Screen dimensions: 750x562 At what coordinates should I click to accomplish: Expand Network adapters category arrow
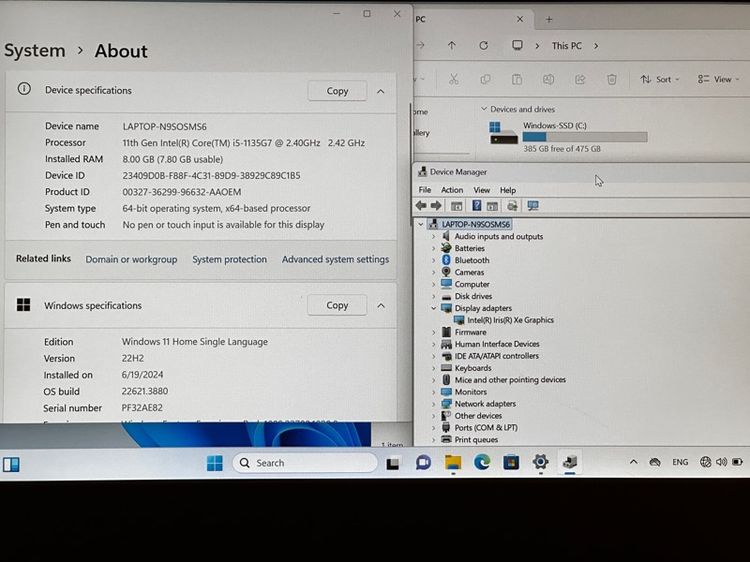(x=433, y=404)
